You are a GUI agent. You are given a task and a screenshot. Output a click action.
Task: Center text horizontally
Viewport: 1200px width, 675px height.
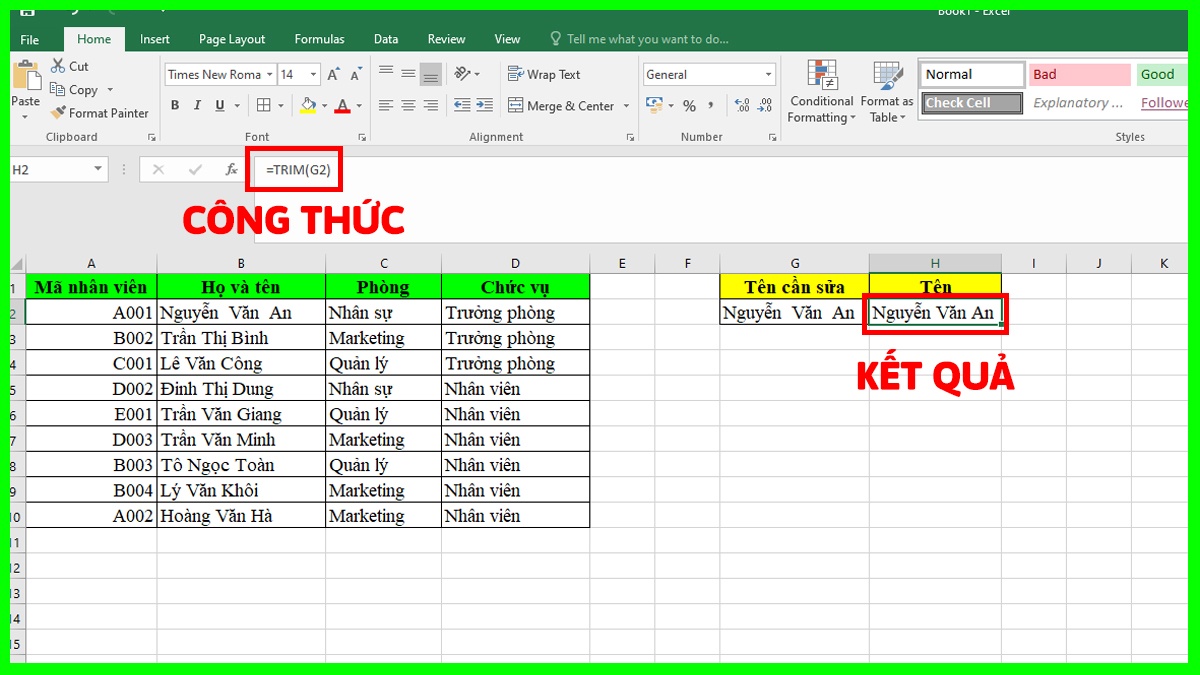(408, 105)
